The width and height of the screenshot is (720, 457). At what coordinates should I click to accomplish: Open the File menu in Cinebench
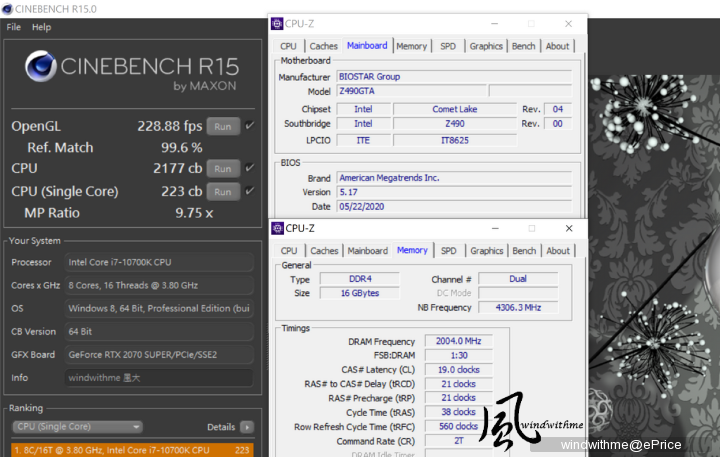(x=13, y=27)
